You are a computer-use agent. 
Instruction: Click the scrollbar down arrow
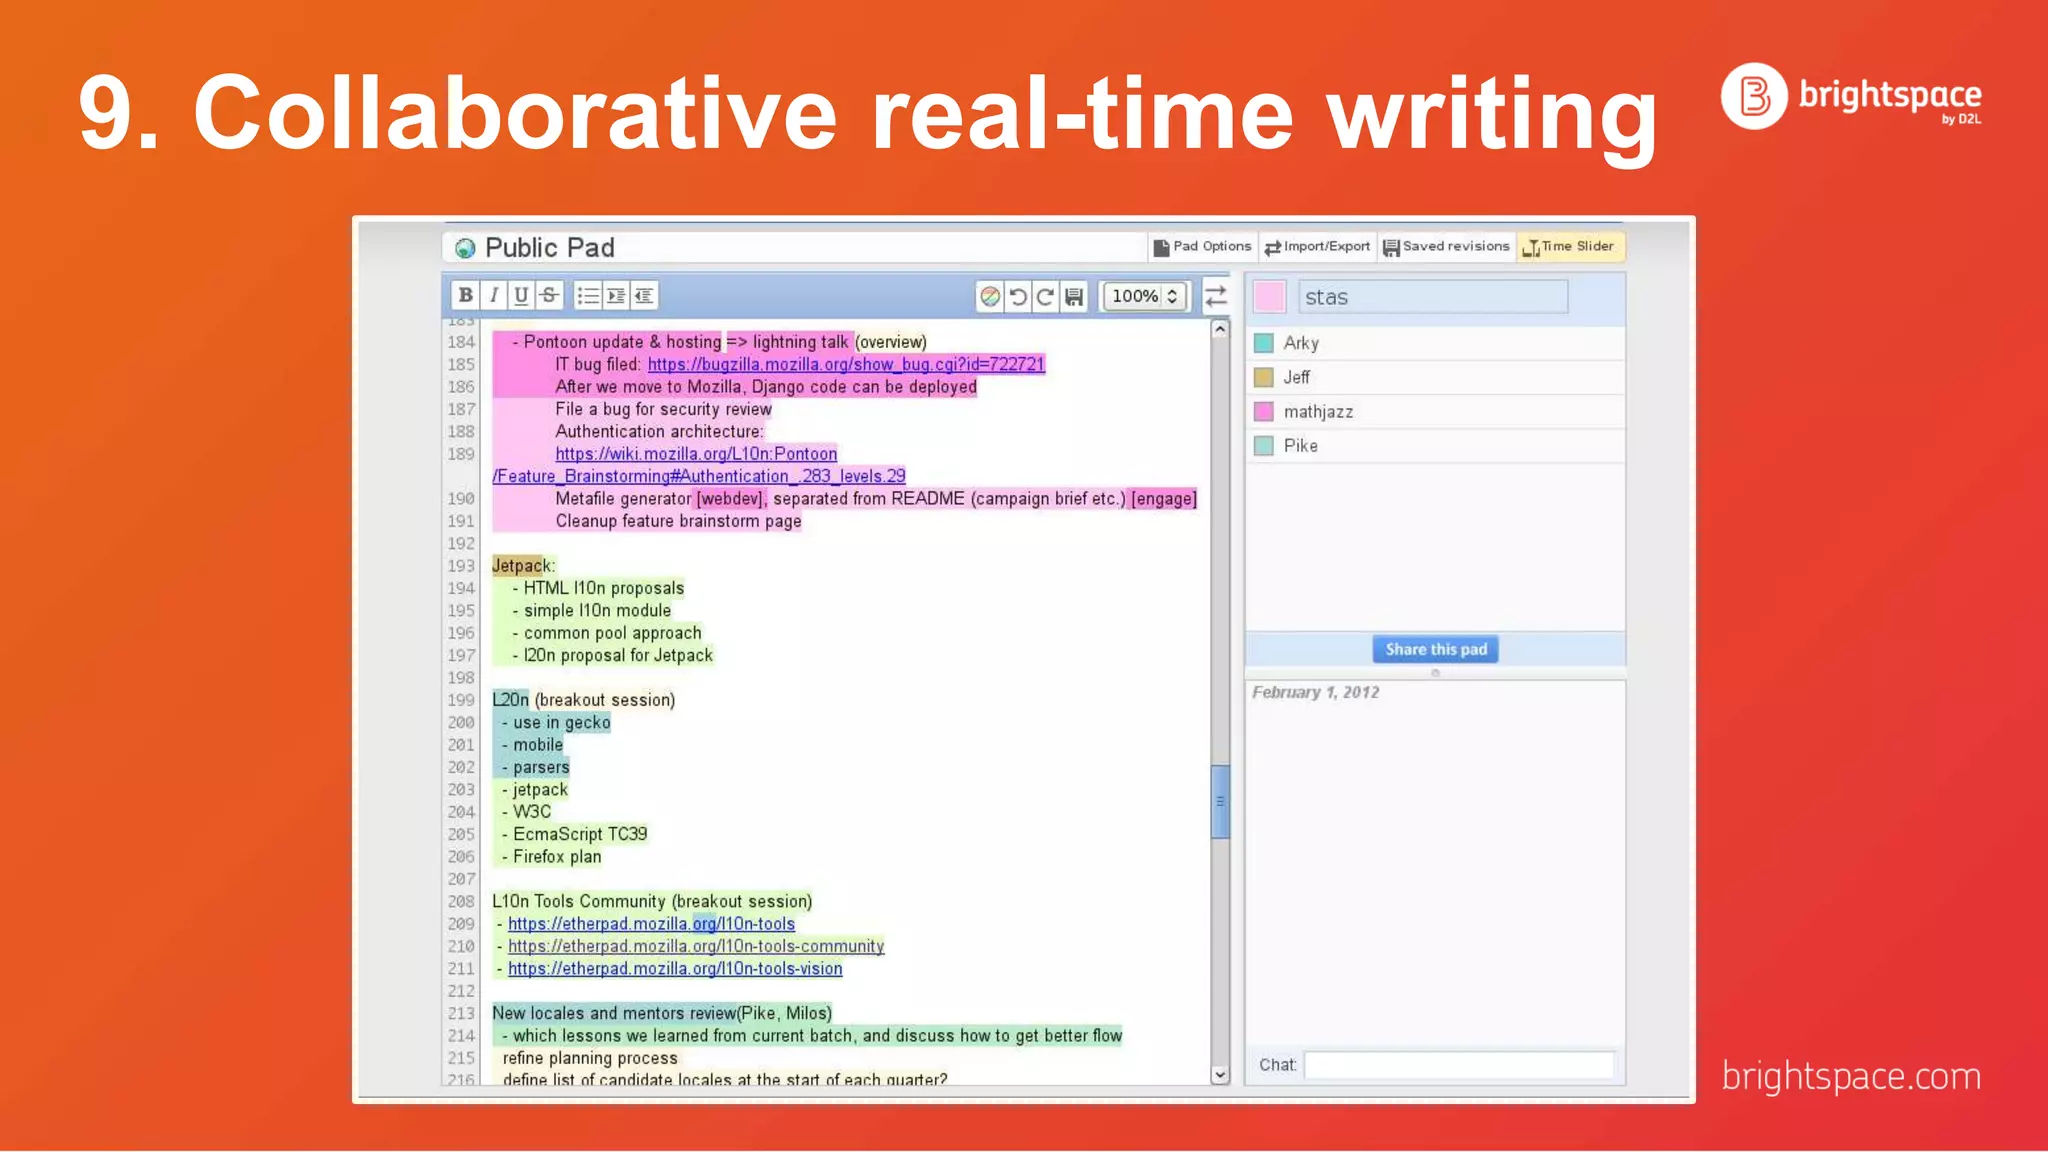1220,1075
